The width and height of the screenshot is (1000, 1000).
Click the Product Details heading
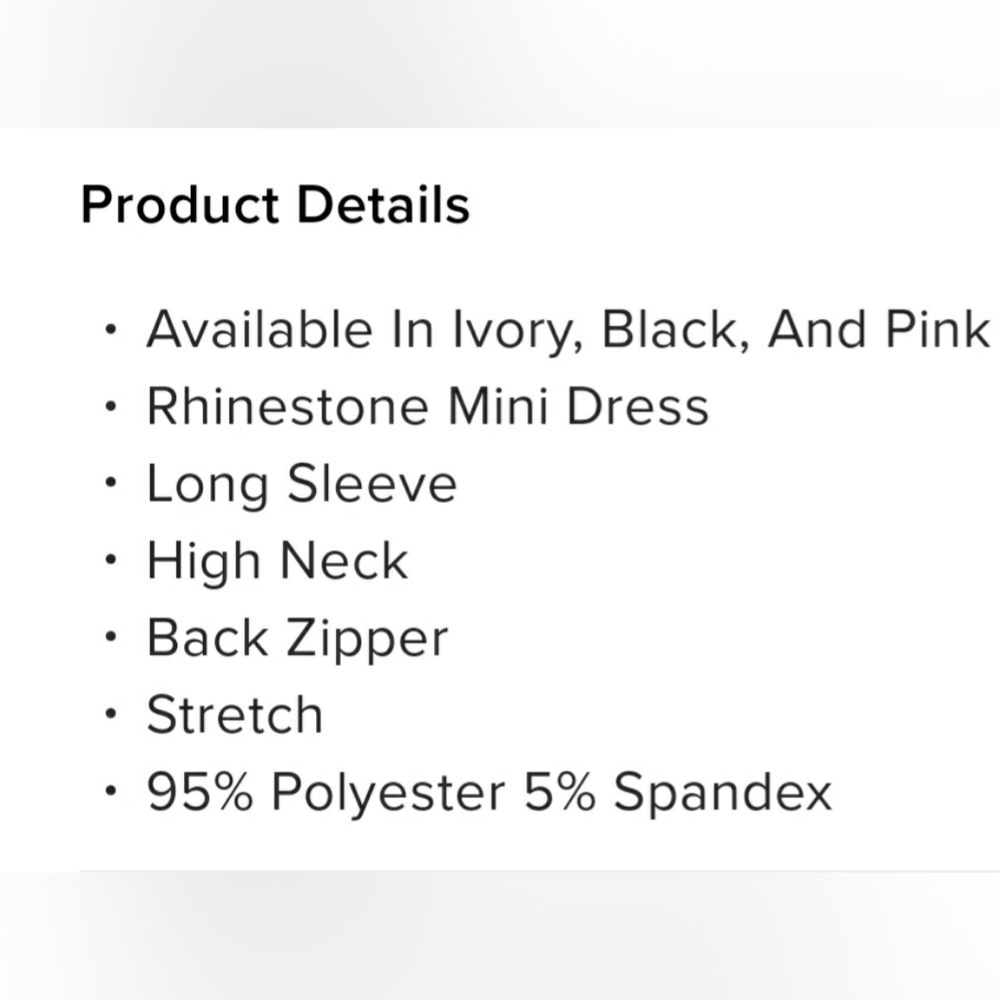[x=275, y=204]
